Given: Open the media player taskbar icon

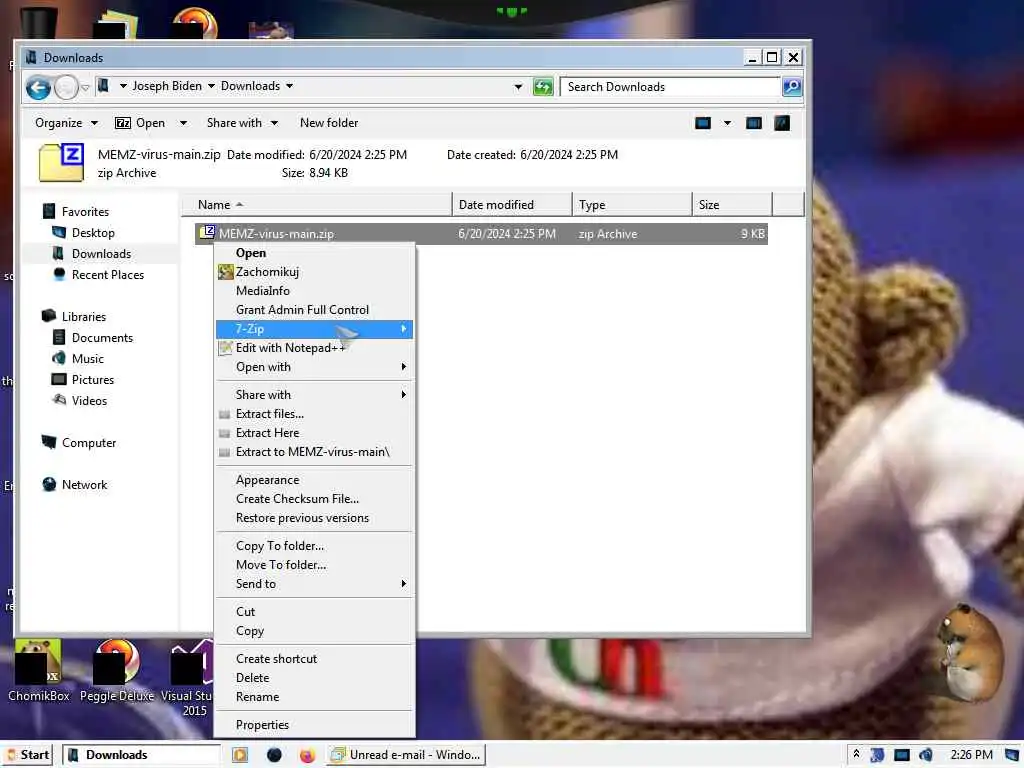Looking at the screenshot, I should 240,755.
